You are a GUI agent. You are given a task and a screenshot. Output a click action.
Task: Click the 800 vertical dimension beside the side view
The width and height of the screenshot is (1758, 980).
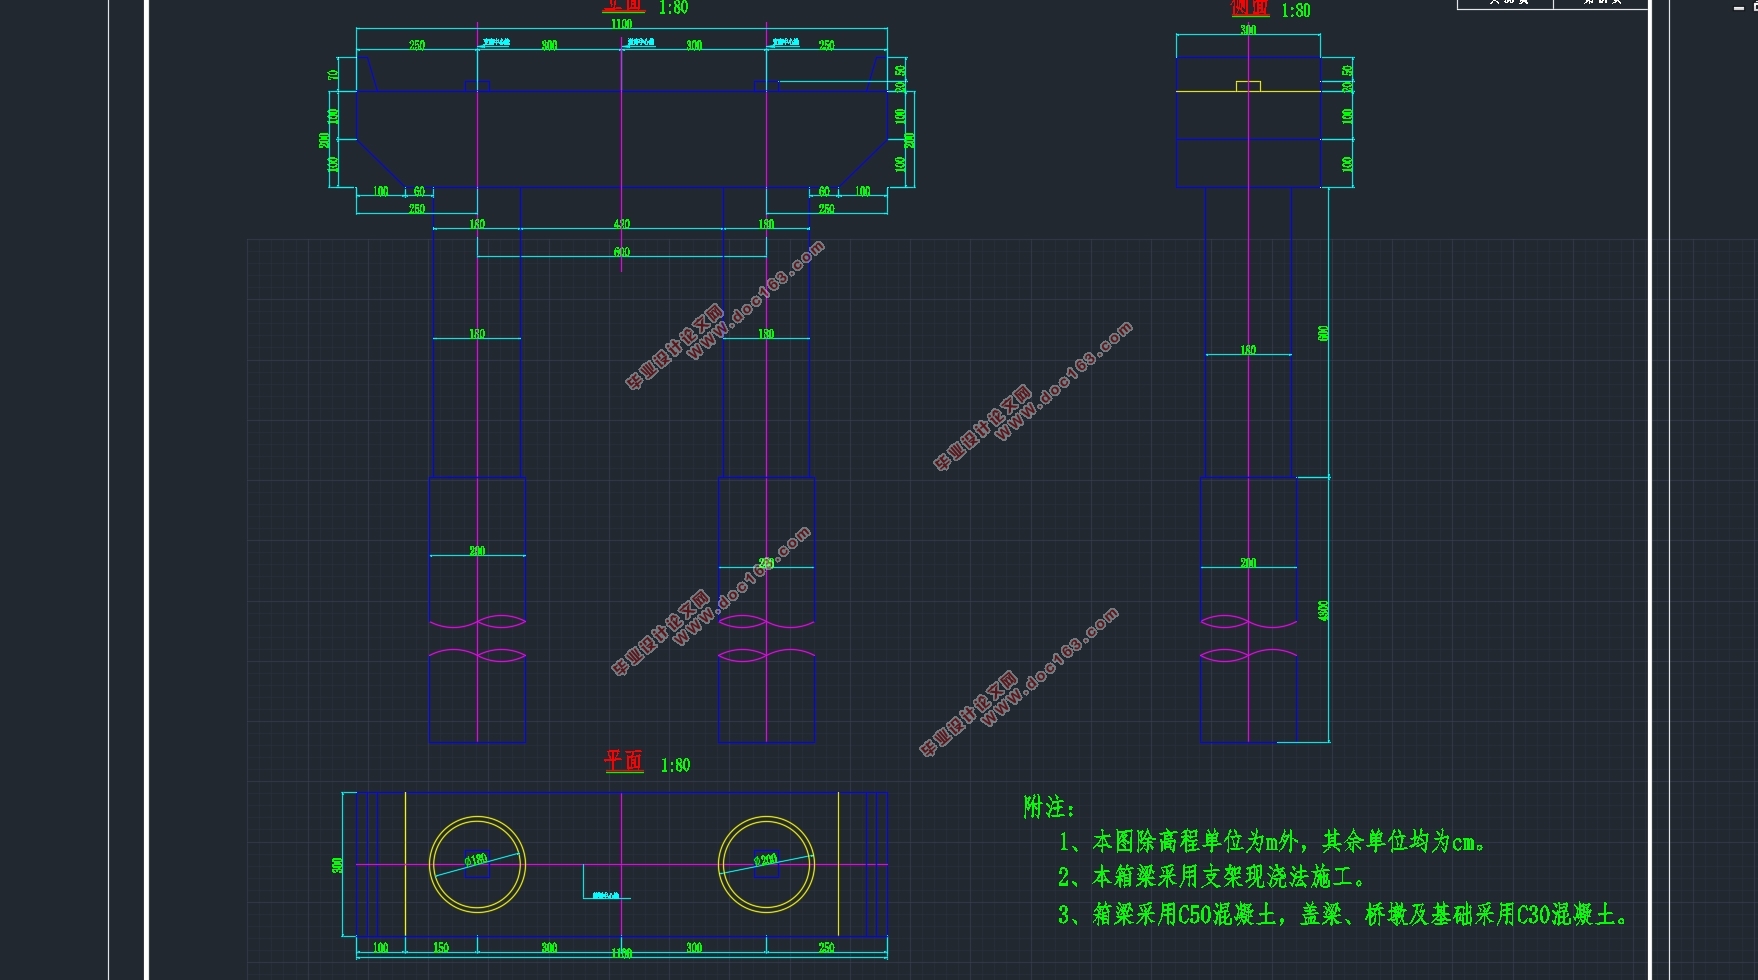(1323, 333)
